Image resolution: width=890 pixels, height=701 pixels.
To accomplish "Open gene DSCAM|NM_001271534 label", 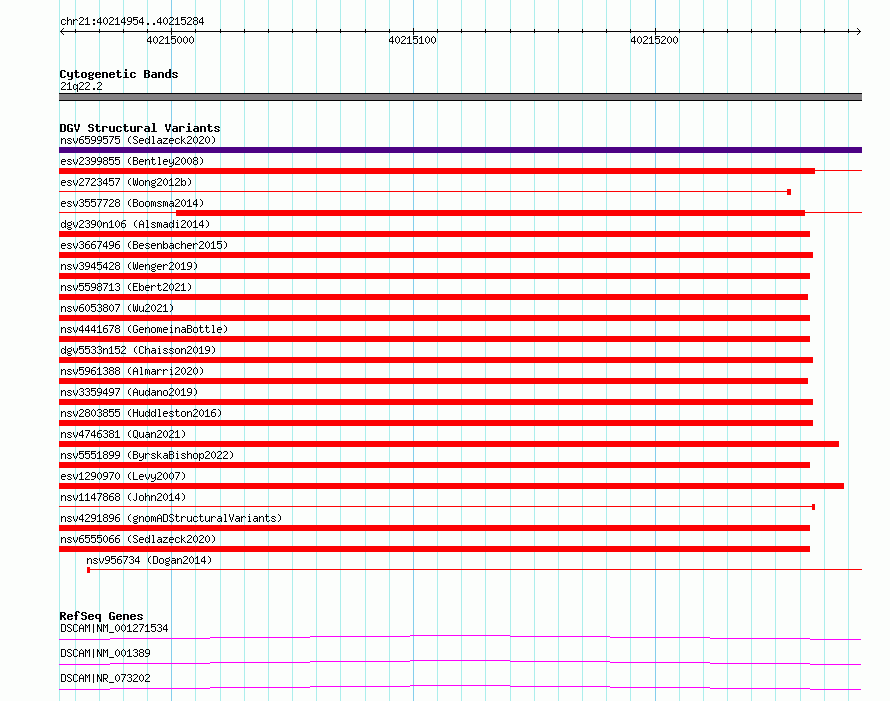I will click(114, 628).
